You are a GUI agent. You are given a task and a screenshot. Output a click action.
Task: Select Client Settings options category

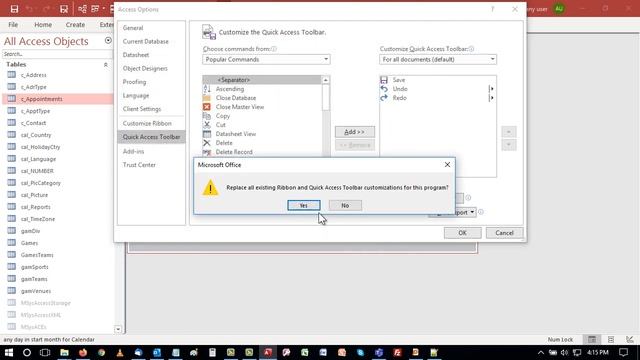click(142, 109)
